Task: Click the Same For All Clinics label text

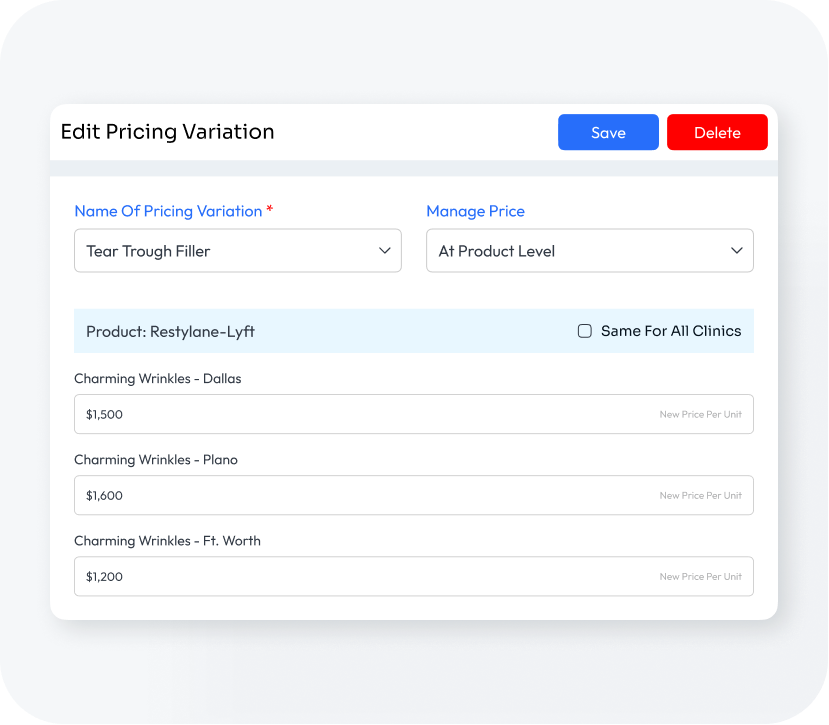Action: tap(671, 331)
